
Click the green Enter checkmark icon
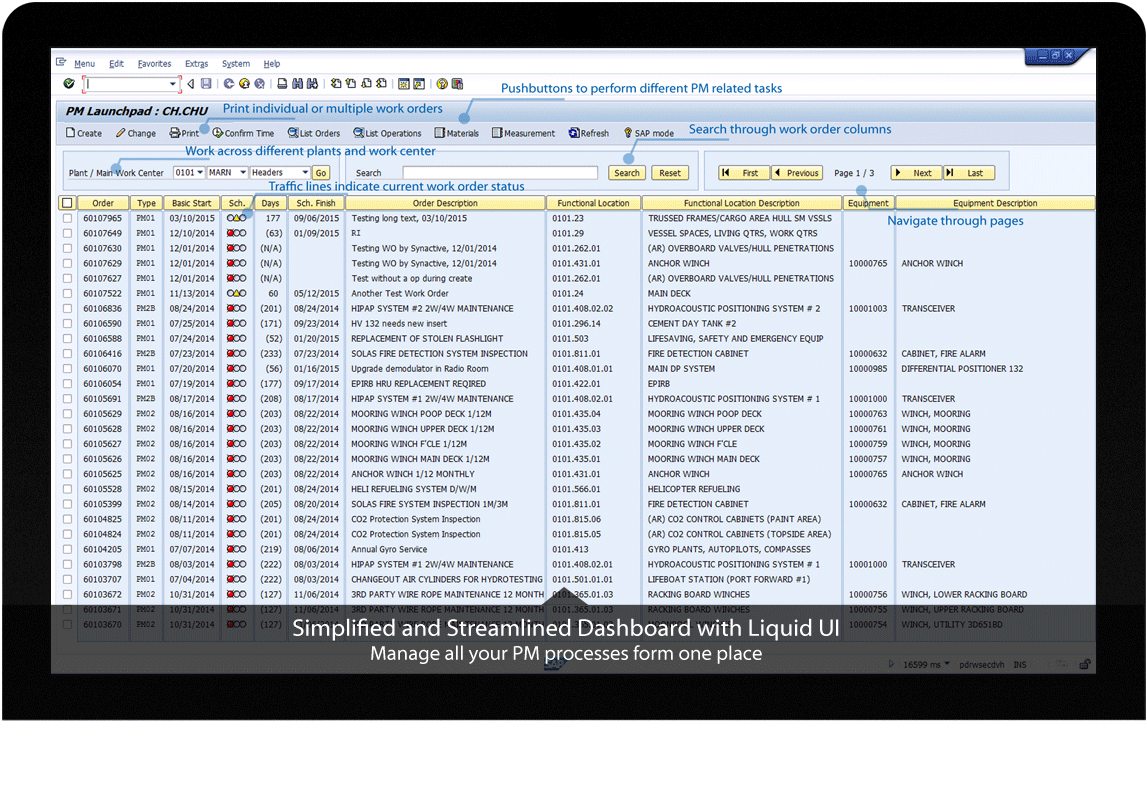point(68,85)
